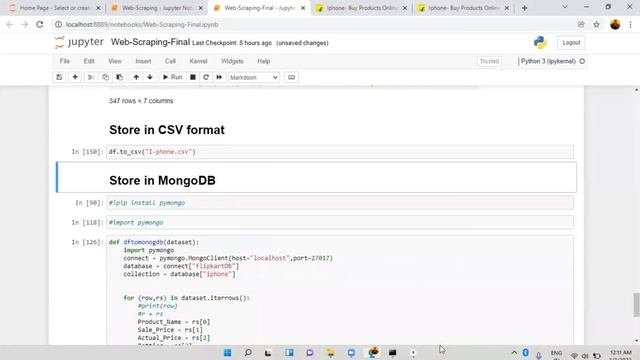
Task: Insert cell below with plus icon
Action: (x=75, y=77)
